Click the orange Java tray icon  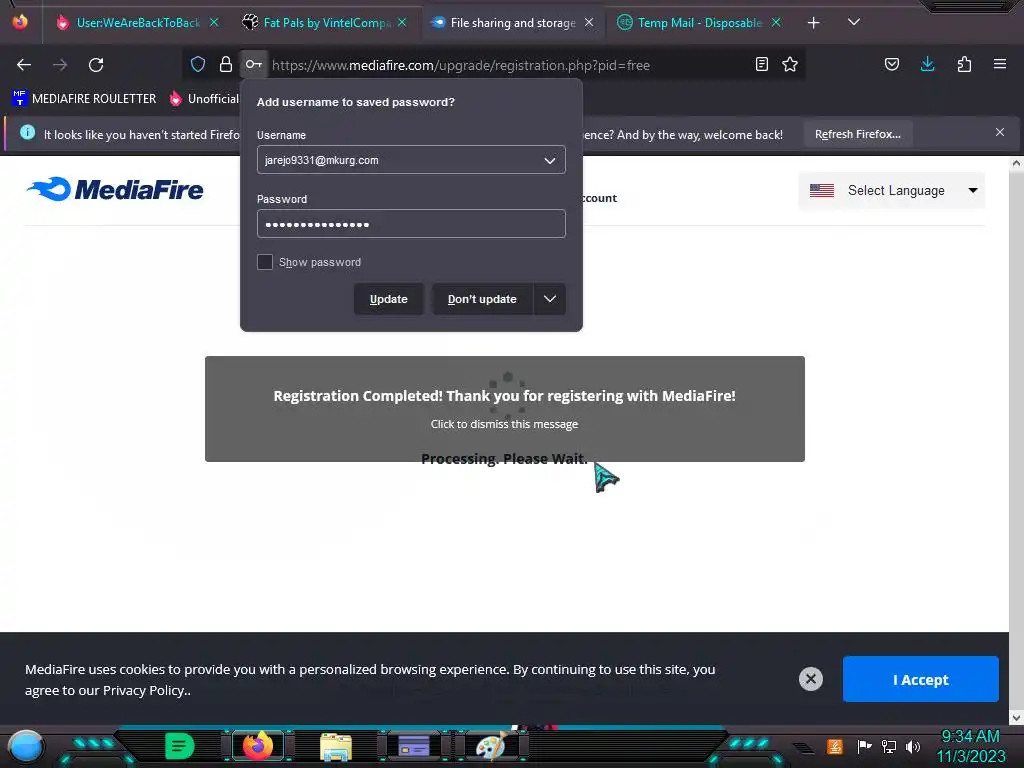pyautogui.click(x=835, y=746)
